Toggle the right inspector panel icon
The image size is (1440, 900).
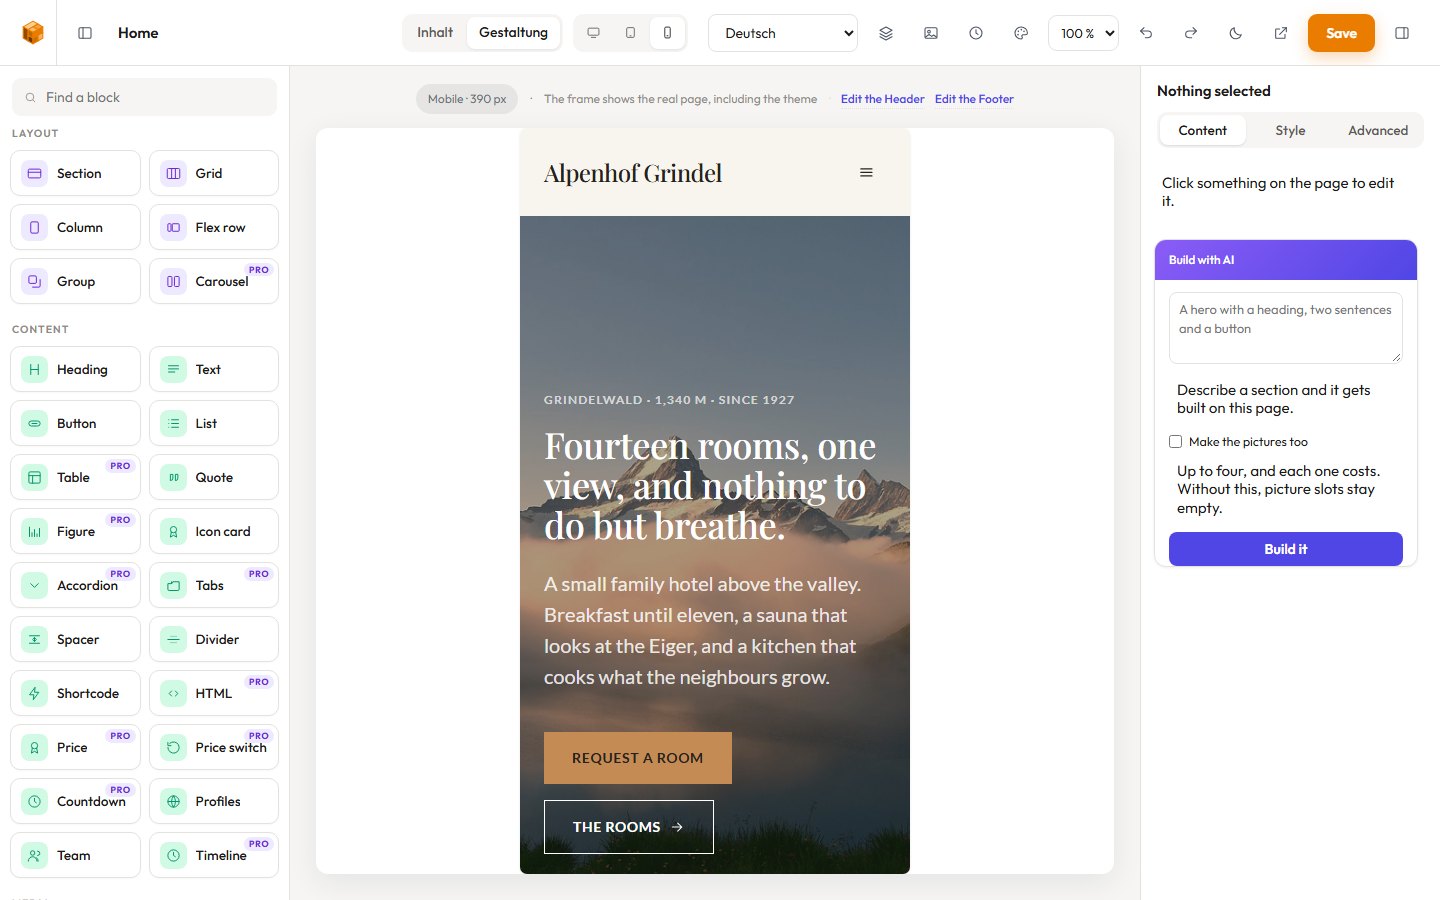[1402, 33]
